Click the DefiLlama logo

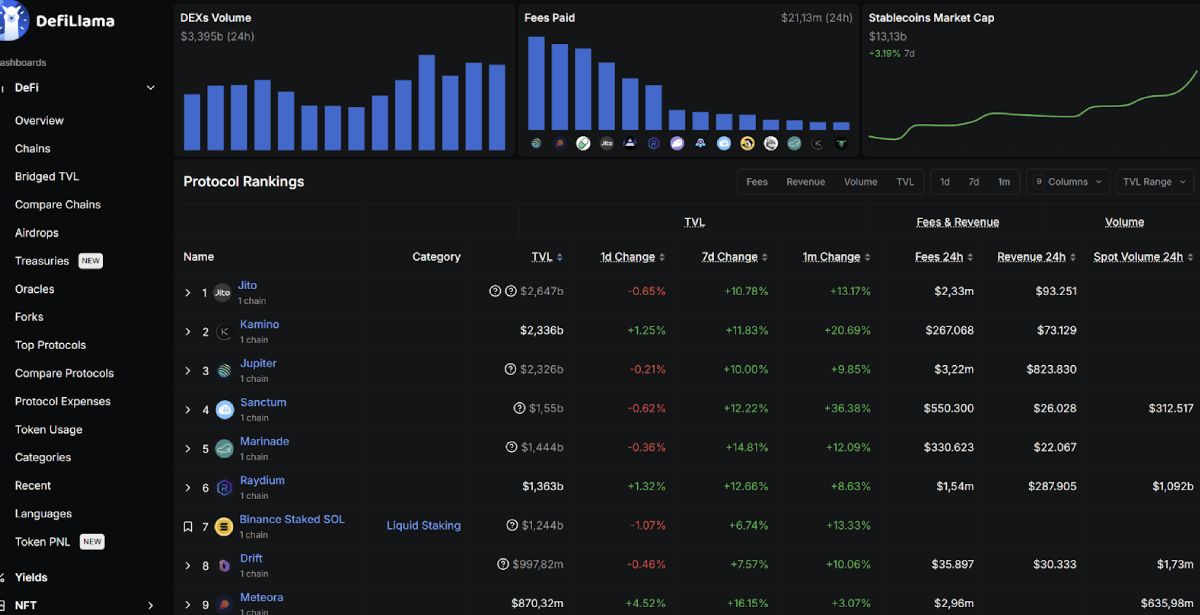(58, 20)
